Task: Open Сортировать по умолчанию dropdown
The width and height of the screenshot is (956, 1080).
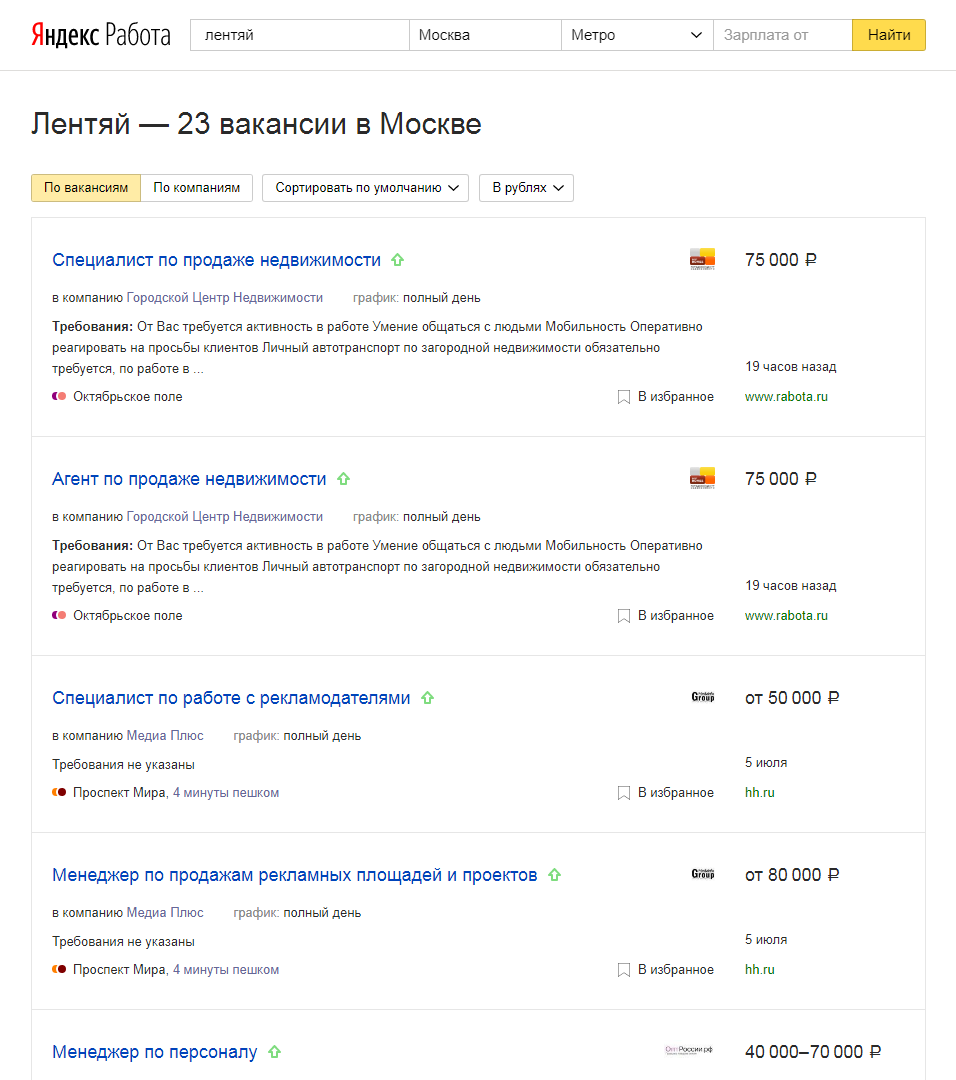Action: pyautogui.click(x=365, y=188)
